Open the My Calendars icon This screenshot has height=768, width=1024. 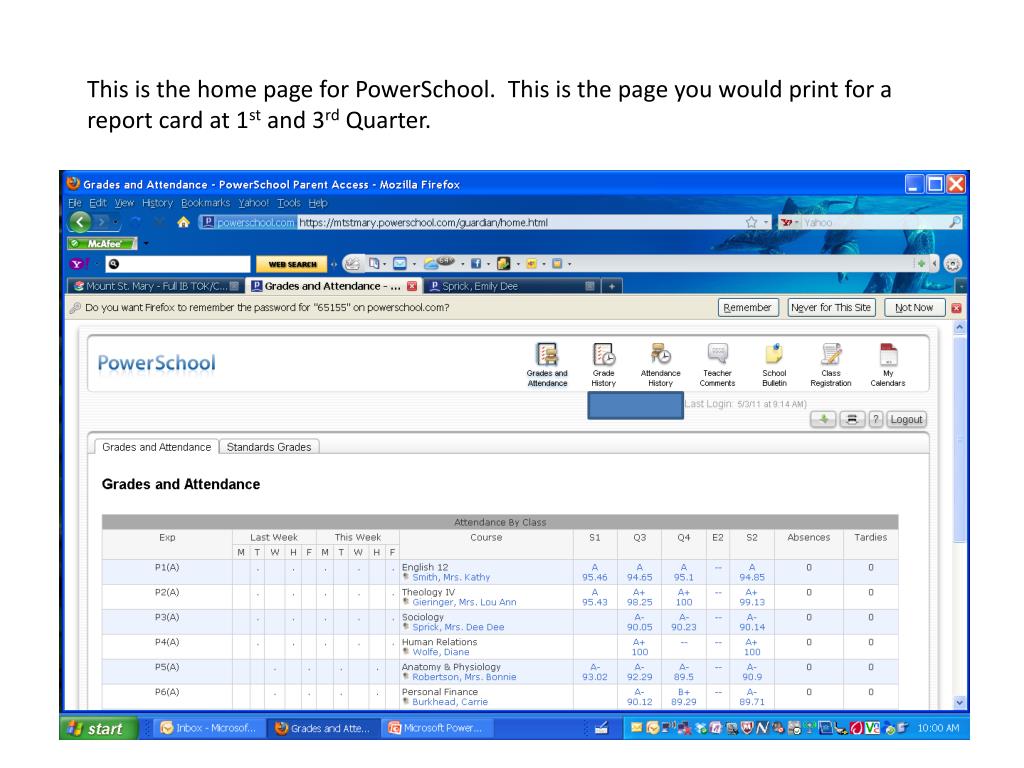click(x=888, y=365)
